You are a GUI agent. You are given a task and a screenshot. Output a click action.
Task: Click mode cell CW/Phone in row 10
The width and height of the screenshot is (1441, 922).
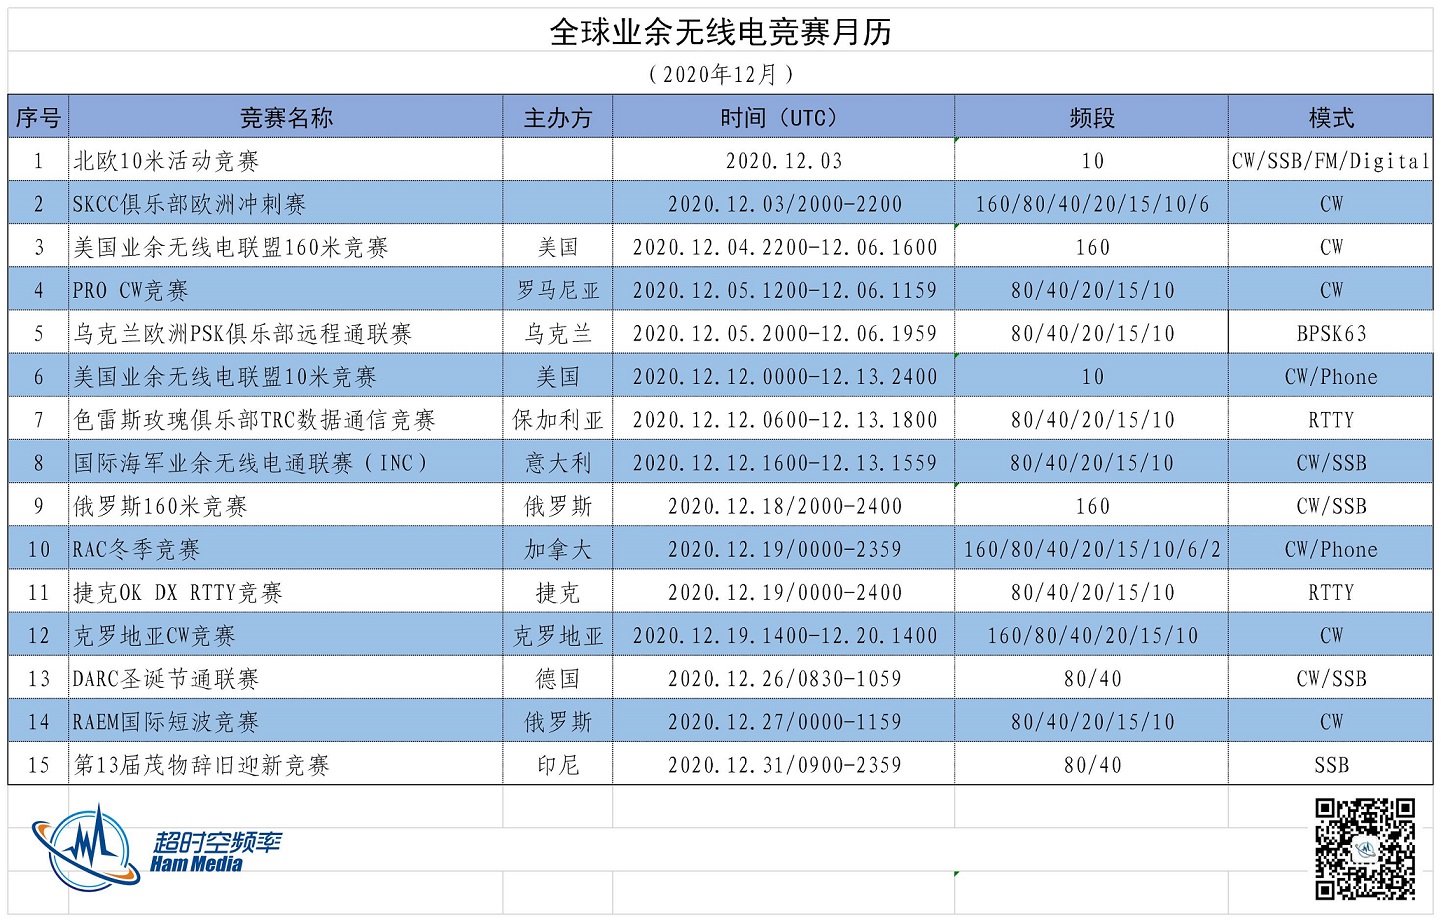(x=1331, y=549)
